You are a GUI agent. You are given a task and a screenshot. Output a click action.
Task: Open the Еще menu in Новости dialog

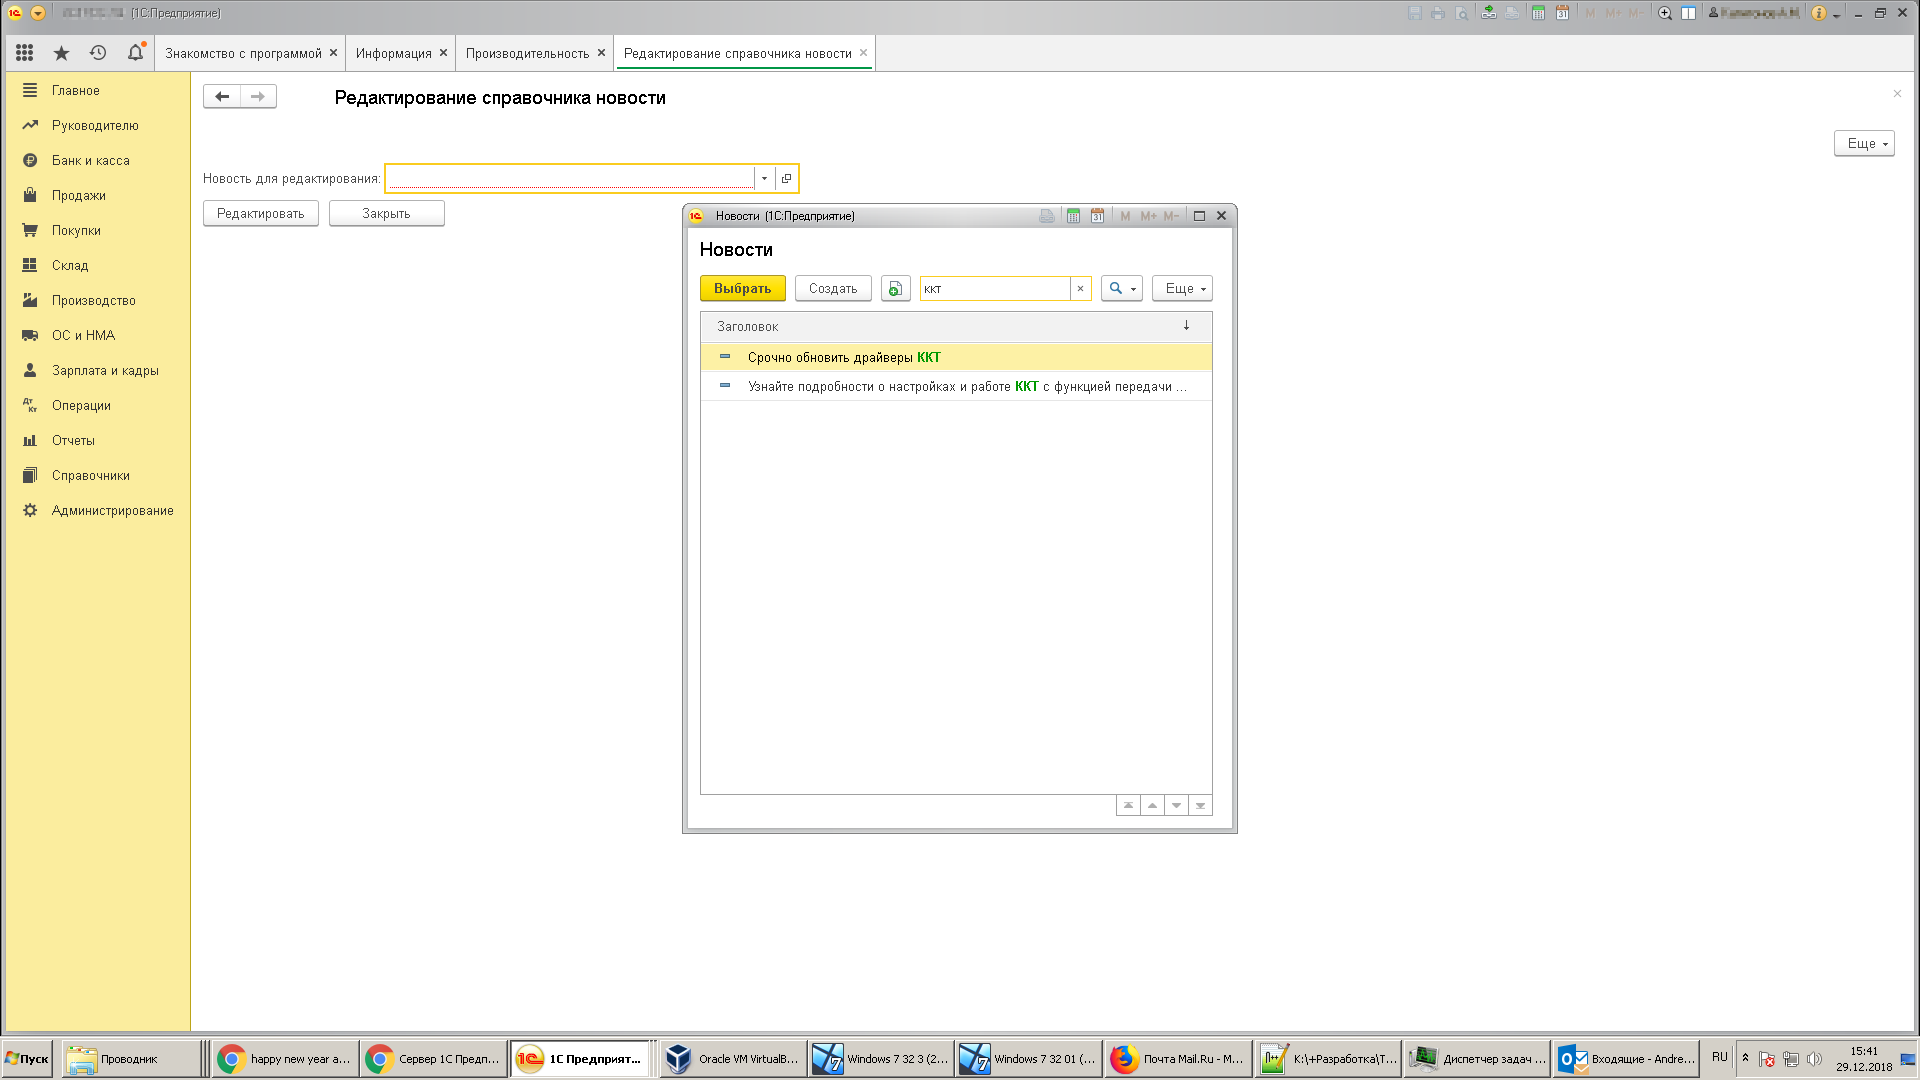pyautogui.click(x=1182, y=288)
